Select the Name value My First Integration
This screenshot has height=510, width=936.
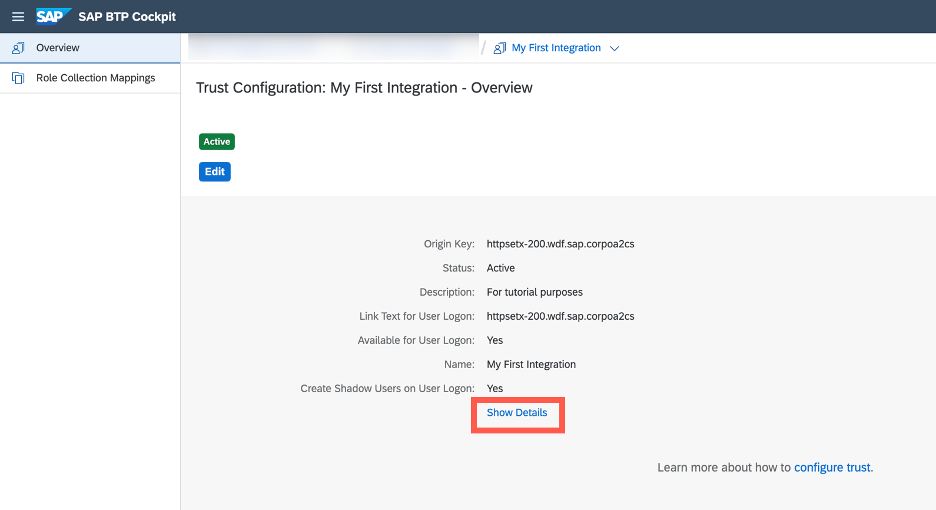[x=531, y=364]
